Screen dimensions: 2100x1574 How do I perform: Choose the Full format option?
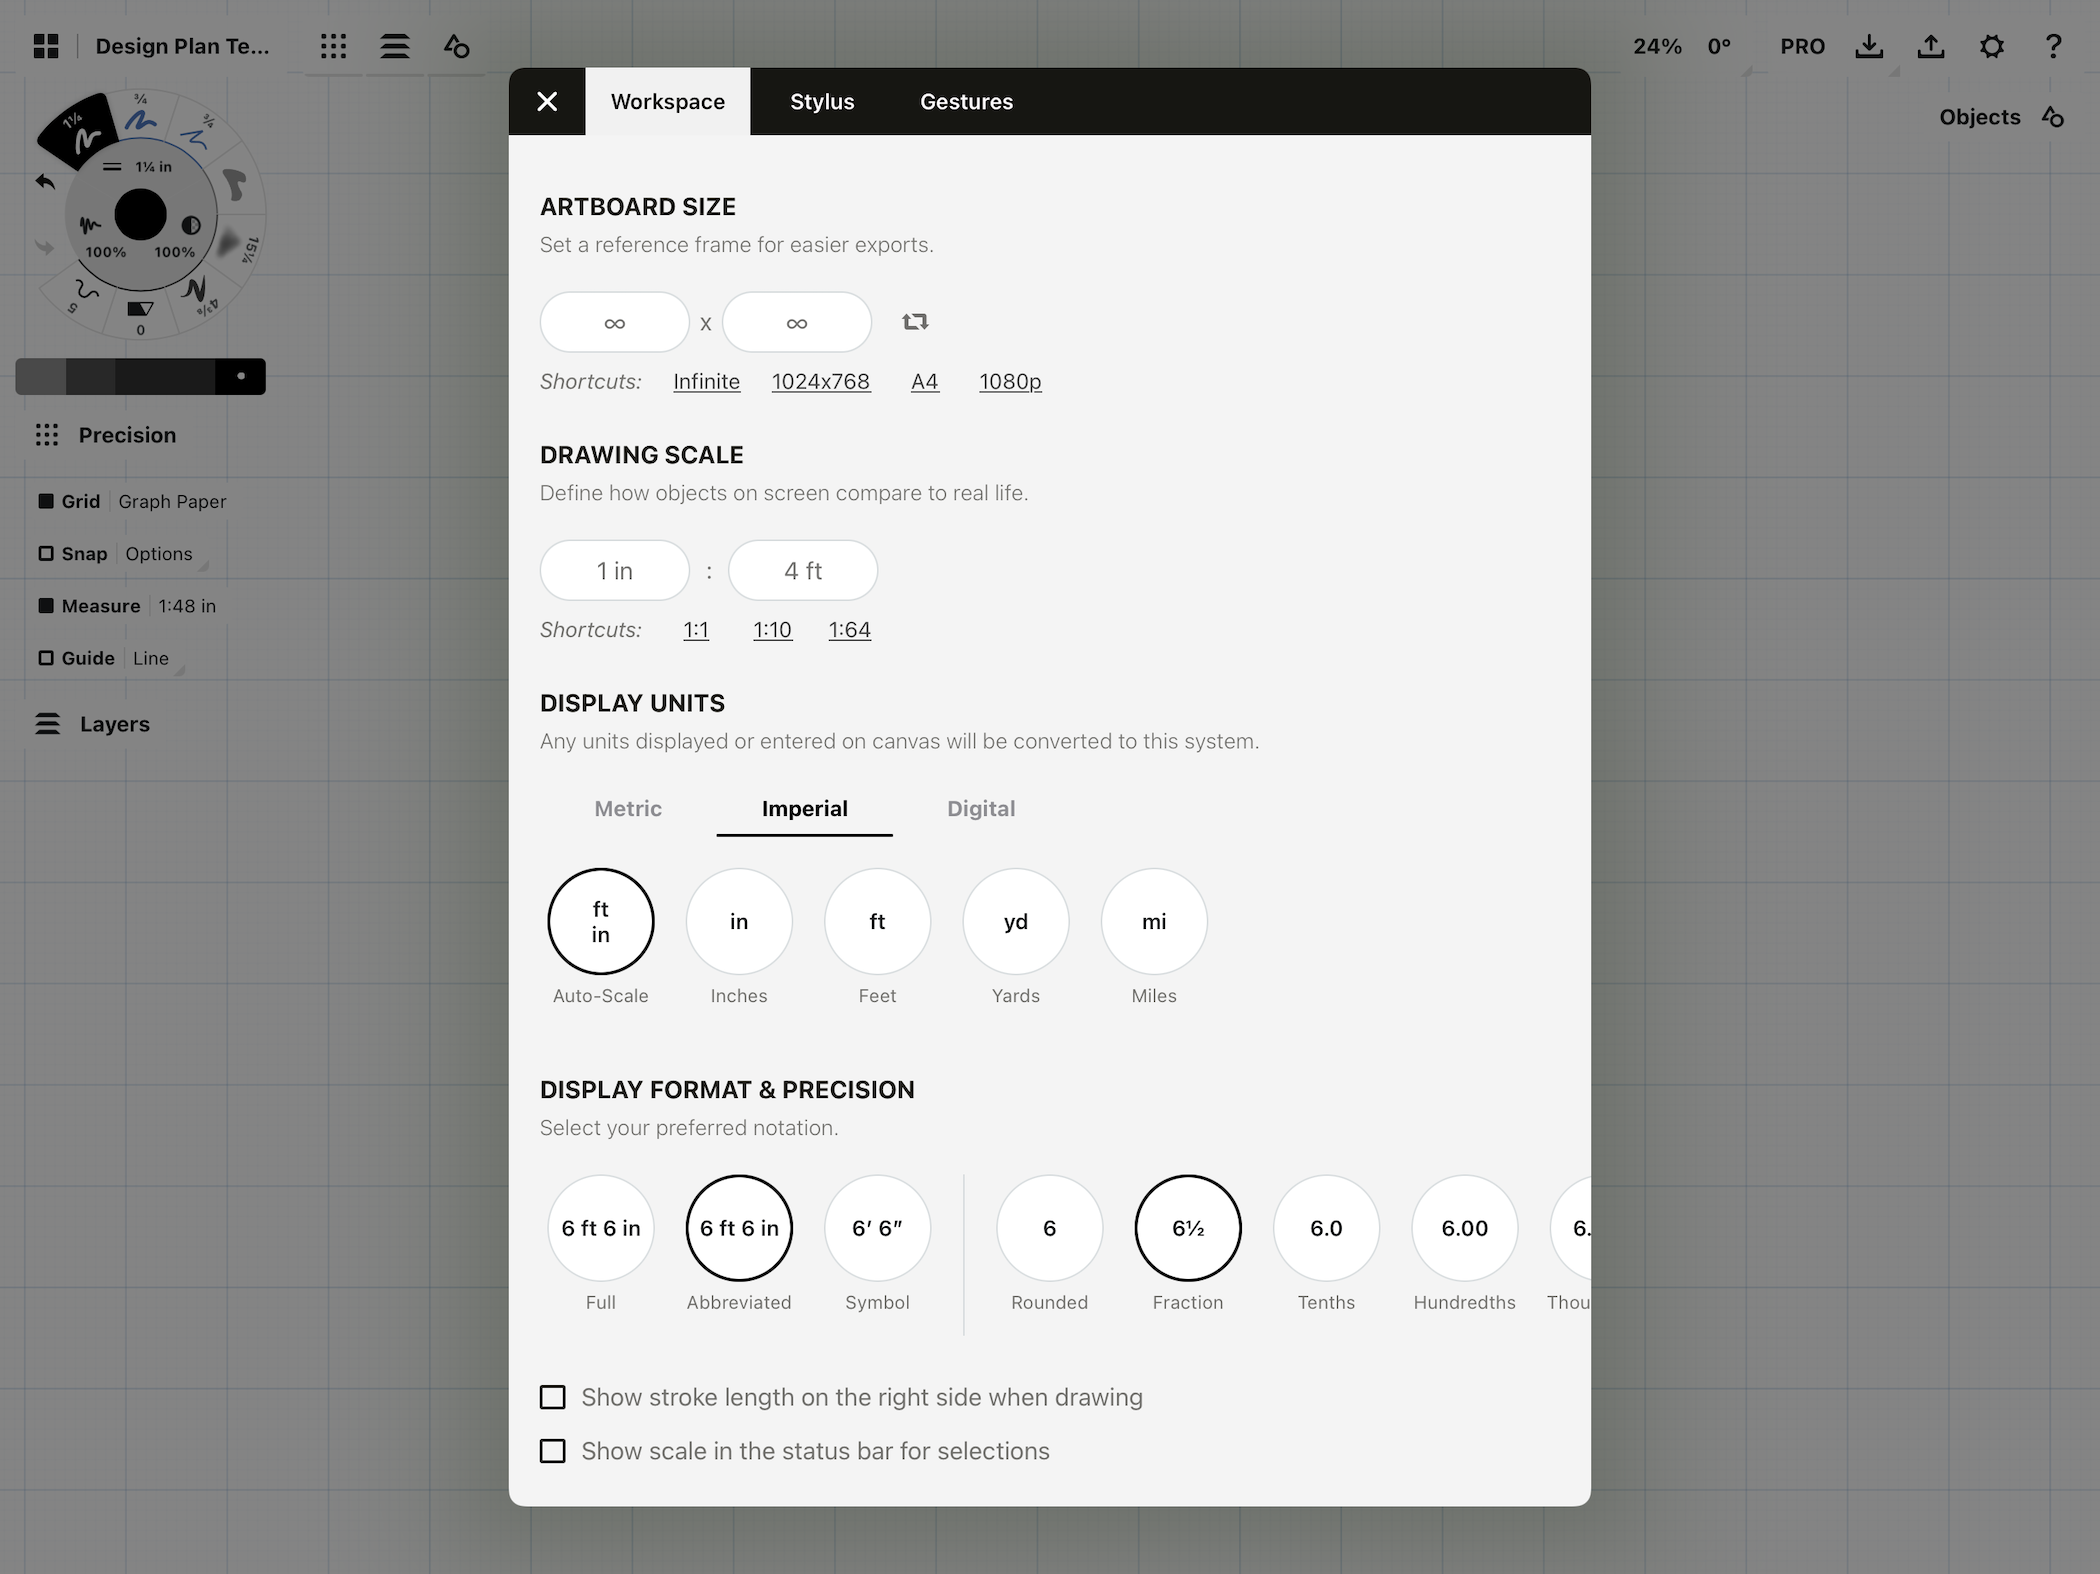(601, 1228)
